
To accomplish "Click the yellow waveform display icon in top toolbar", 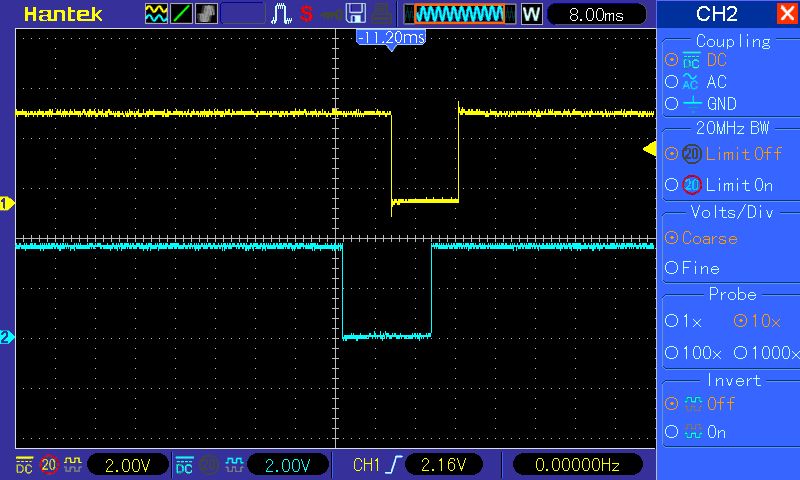I will click(x=157, y=14).
